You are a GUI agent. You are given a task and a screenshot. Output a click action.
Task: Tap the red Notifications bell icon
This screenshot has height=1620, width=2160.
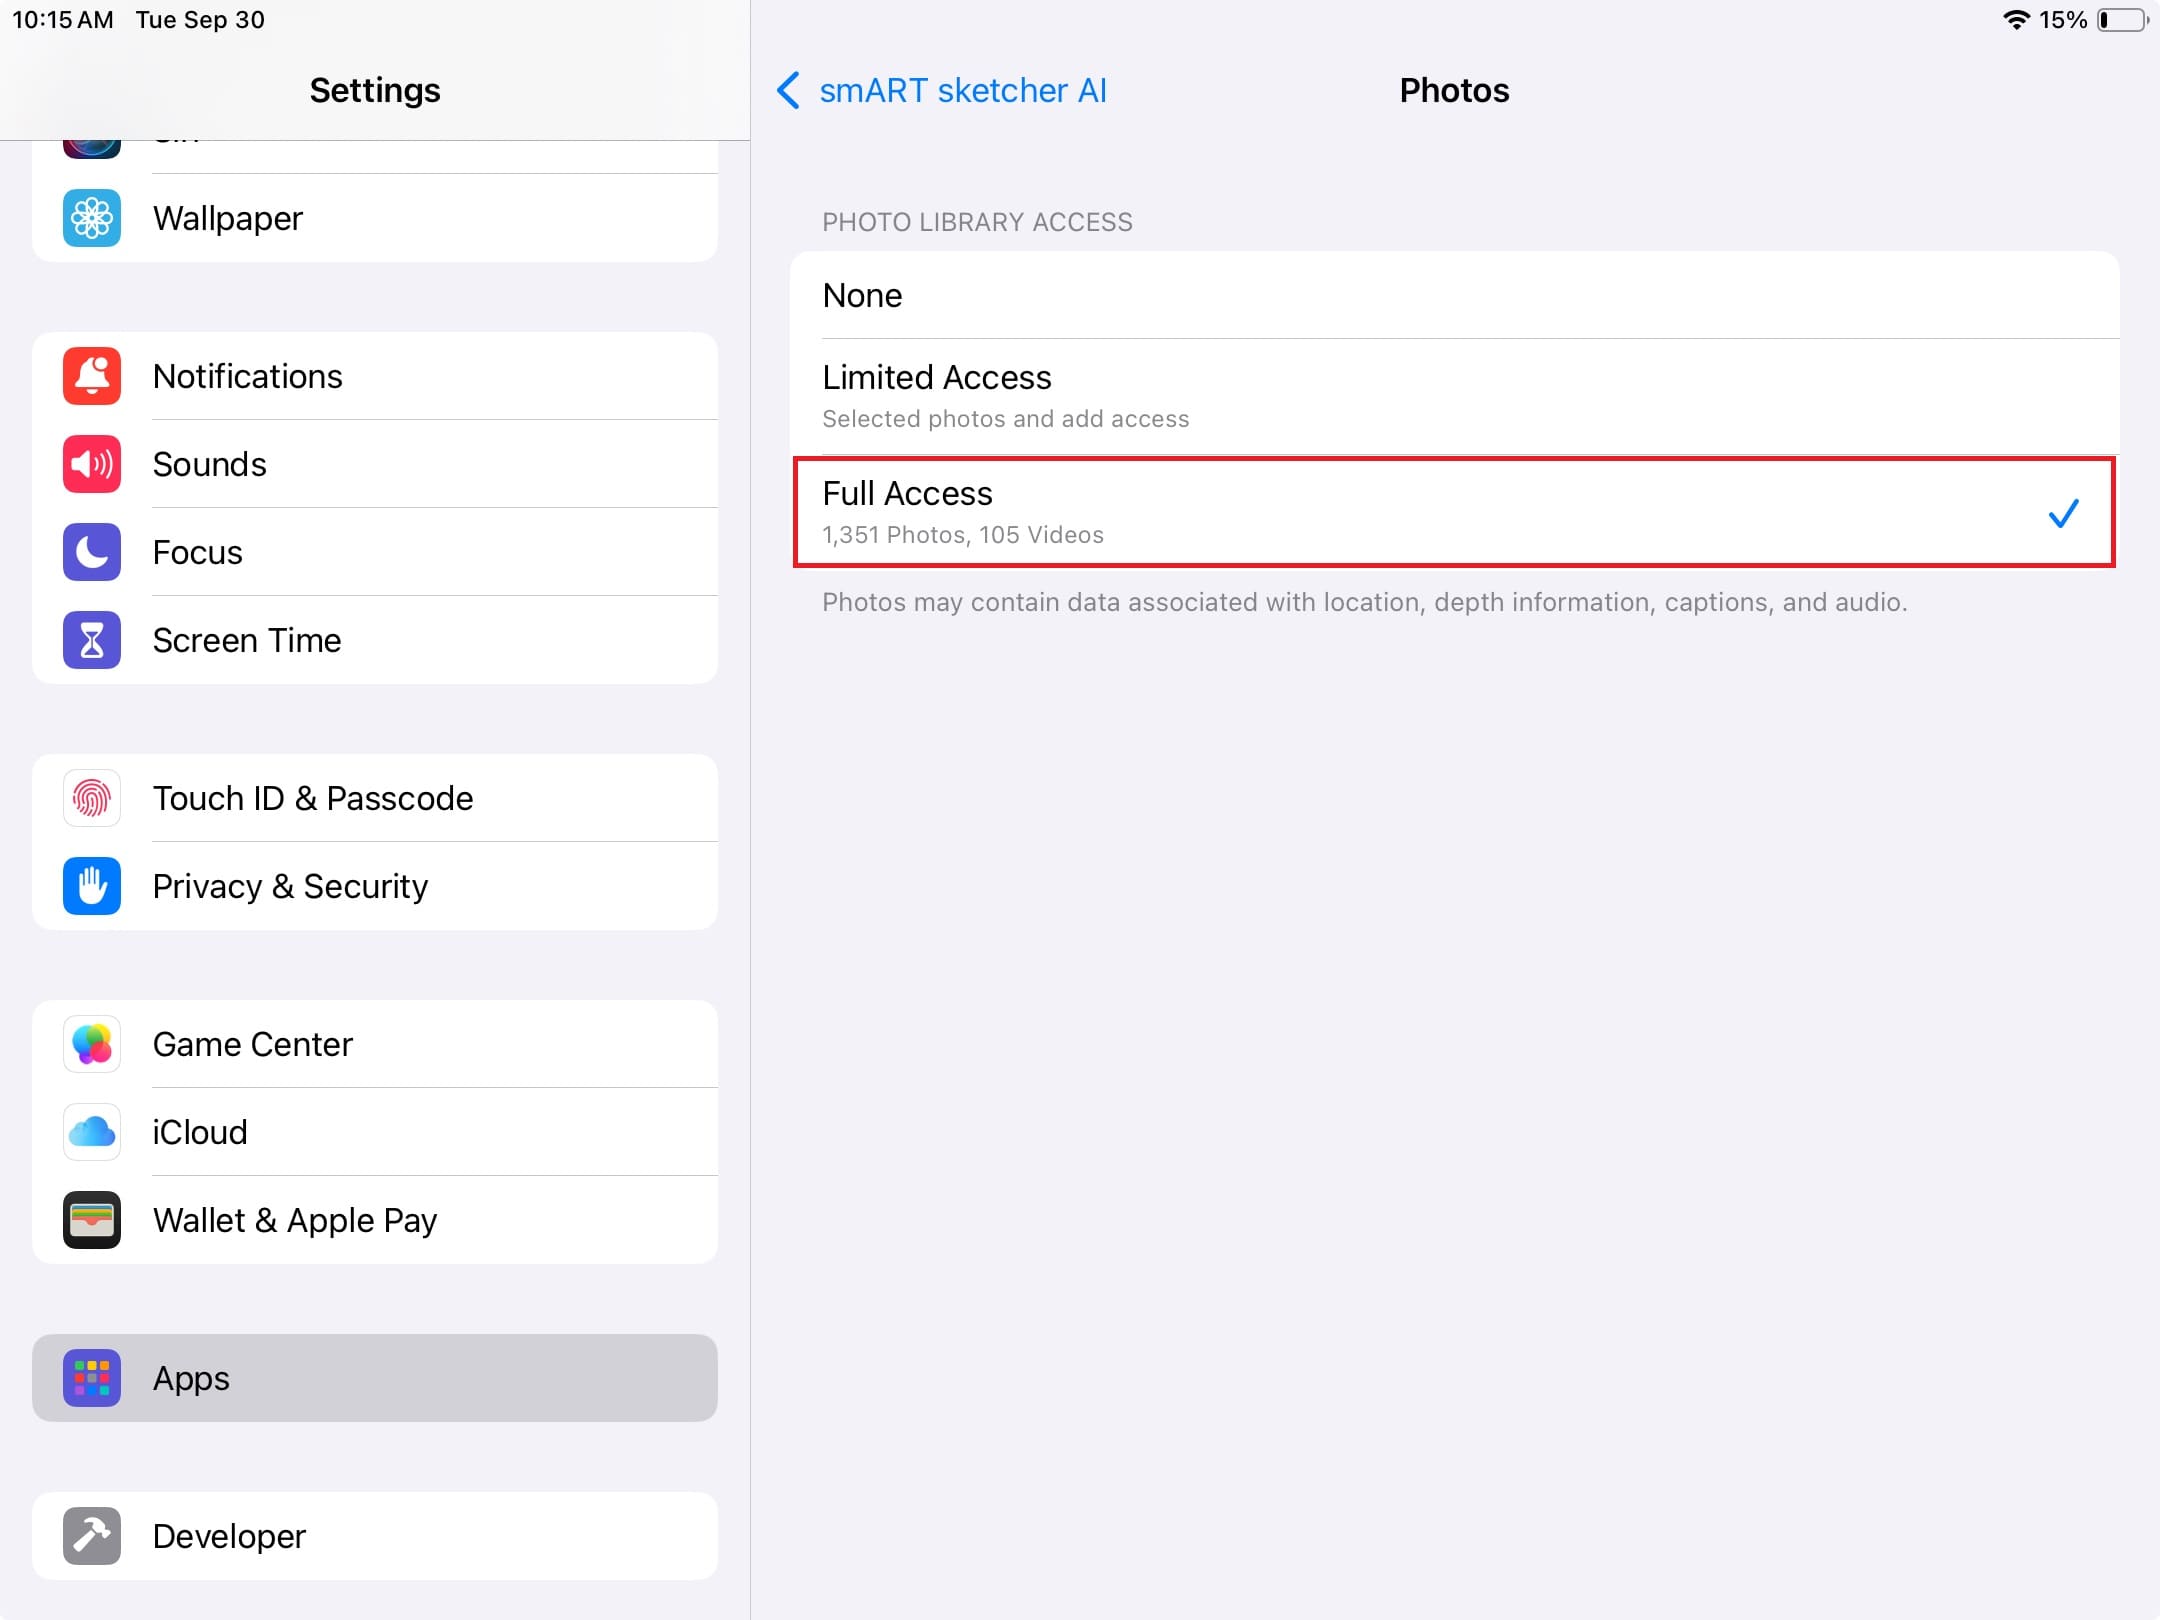92,376
